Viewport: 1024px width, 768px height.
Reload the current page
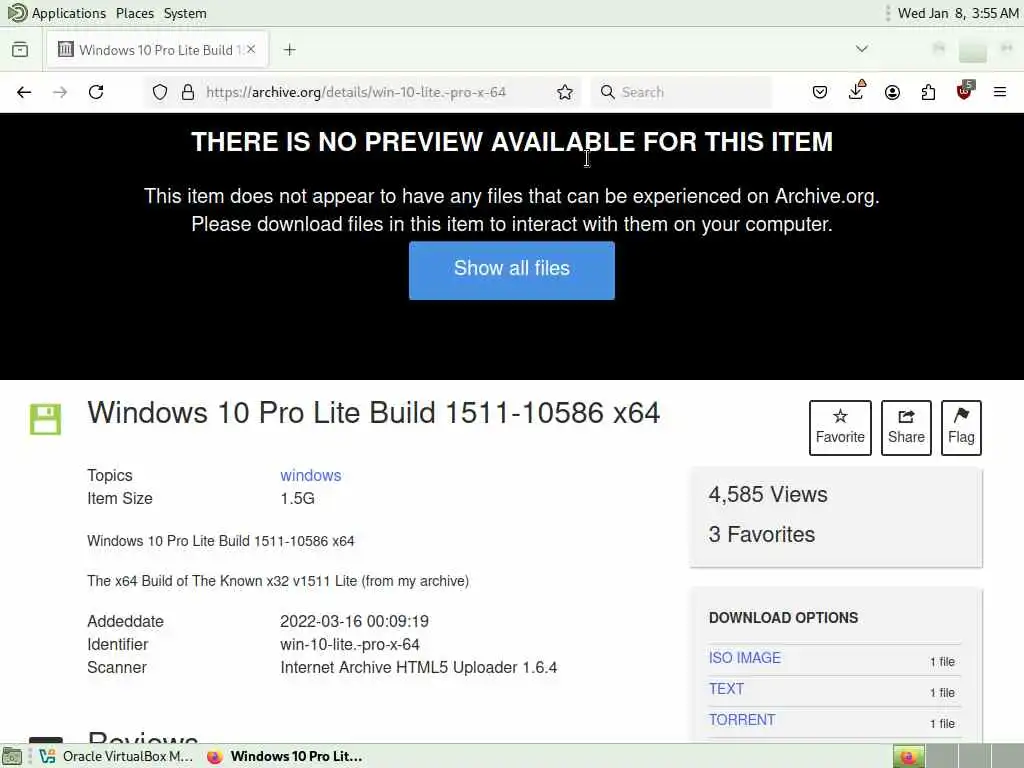(96, 92)
